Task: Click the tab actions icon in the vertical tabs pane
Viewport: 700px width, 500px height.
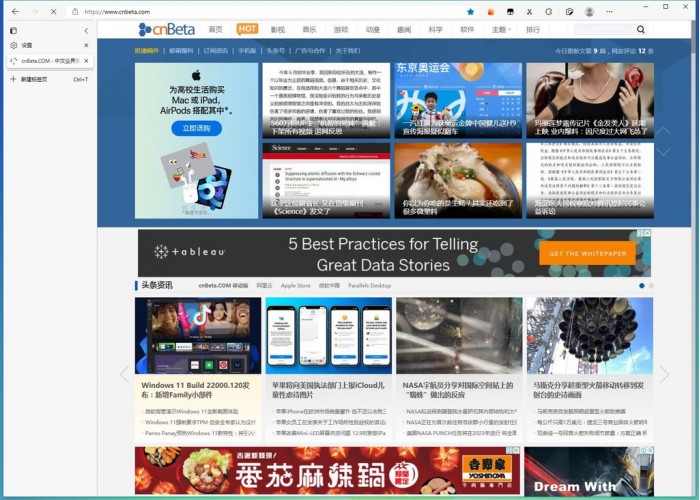Action: [13, 30]
